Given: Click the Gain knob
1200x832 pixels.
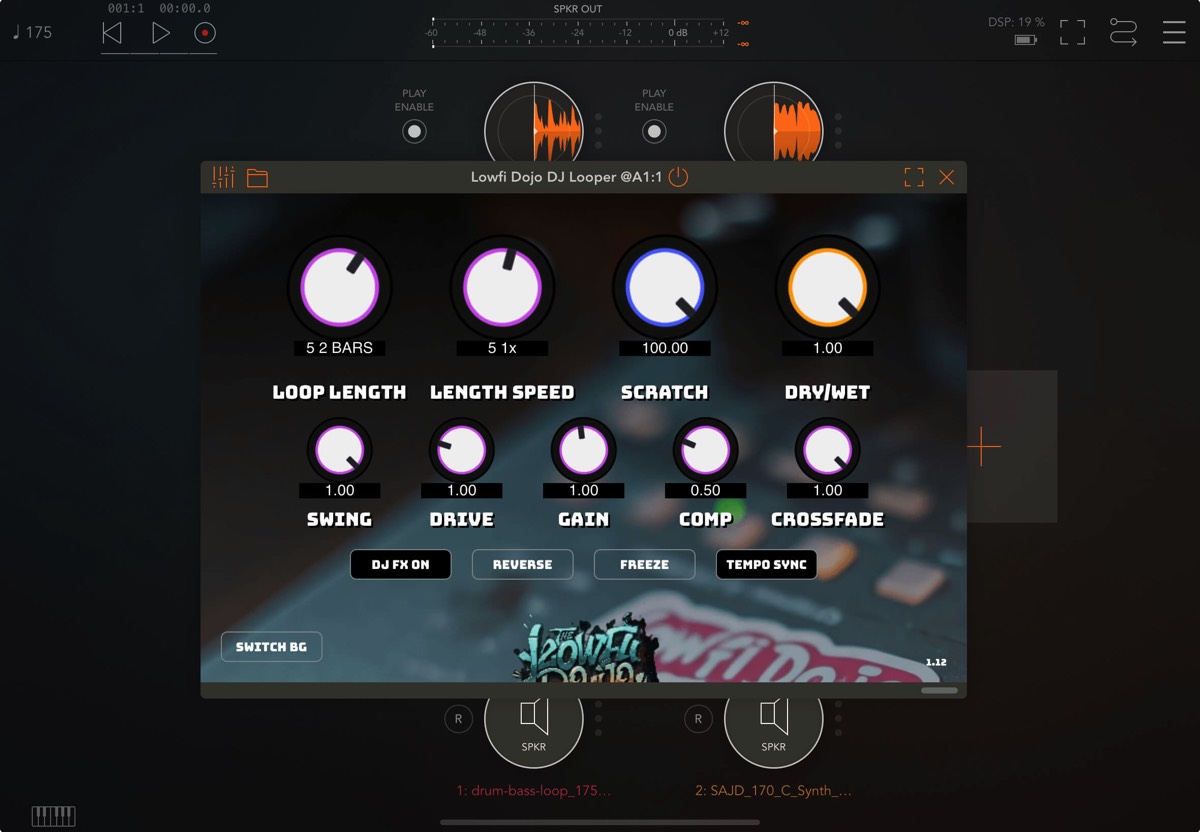Looking at the screenshot, I should (x=584, y=450).
